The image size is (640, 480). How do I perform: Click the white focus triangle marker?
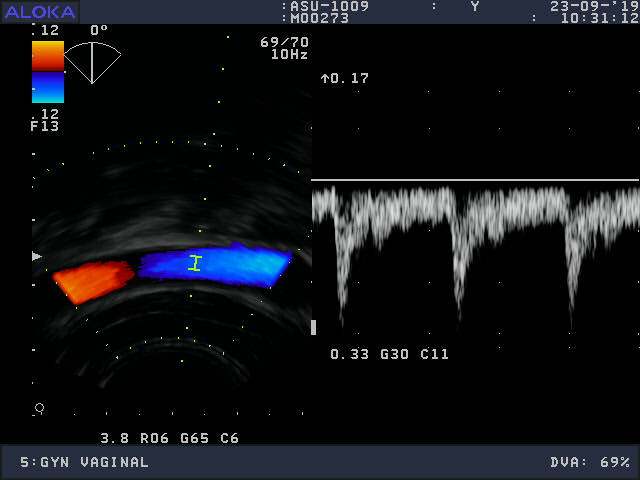pos(37,256)
